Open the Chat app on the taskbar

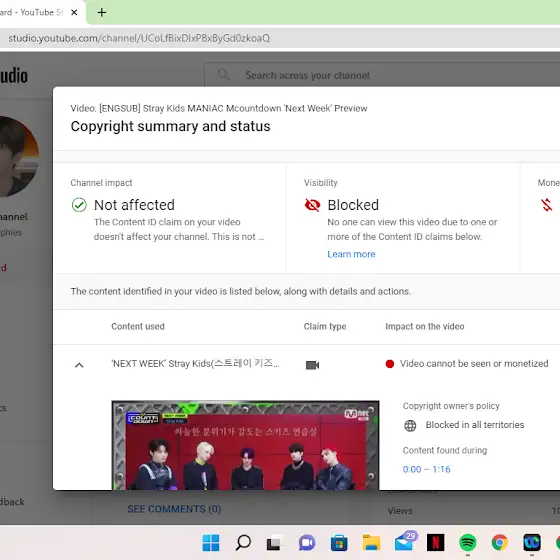(307, 543)
